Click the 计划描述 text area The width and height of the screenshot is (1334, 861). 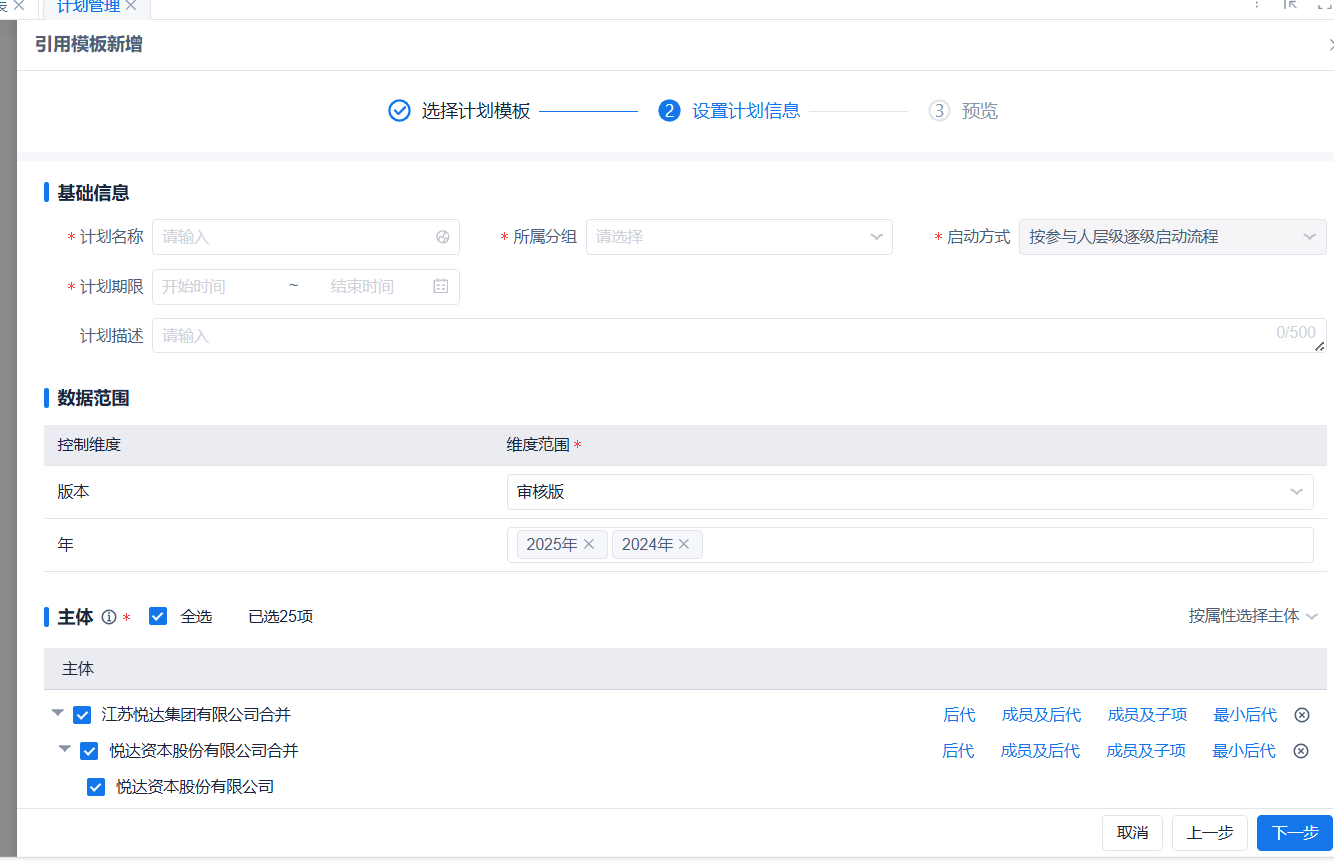738,336
